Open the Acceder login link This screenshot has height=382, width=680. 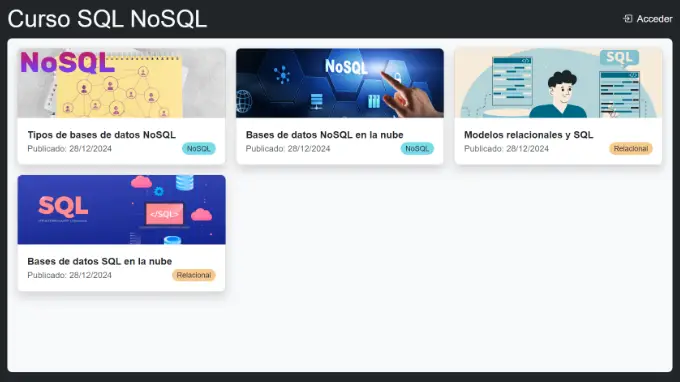pos(648,19)
